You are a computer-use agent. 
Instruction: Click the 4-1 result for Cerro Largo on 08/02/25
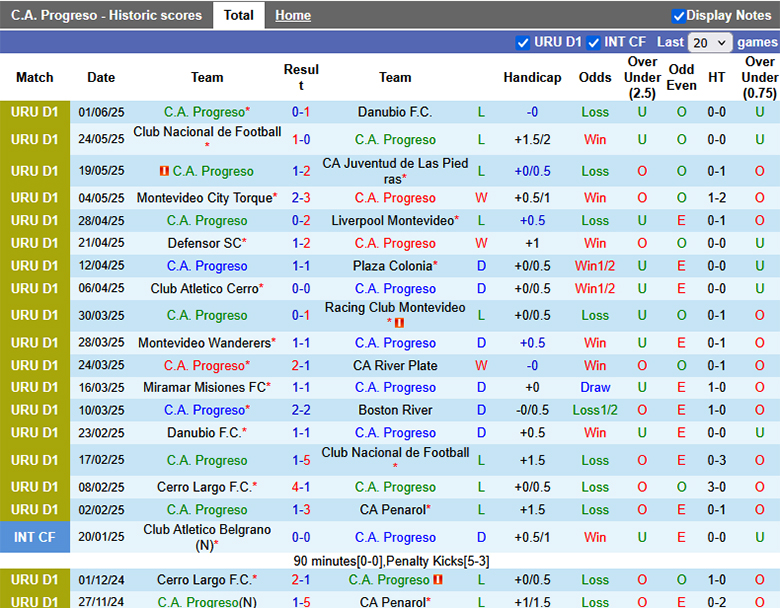pos(301,487)
